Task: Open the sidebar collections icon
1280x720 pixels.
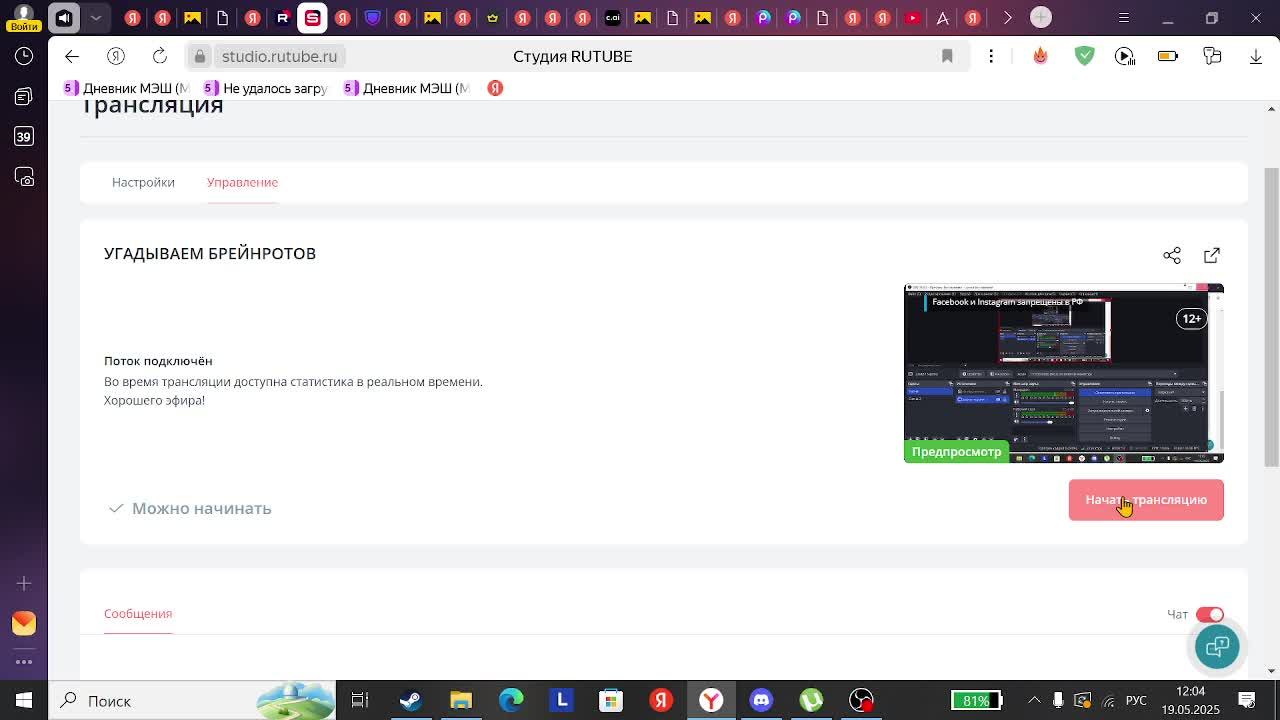Action: pyautogui.click(x=24, y=96)
